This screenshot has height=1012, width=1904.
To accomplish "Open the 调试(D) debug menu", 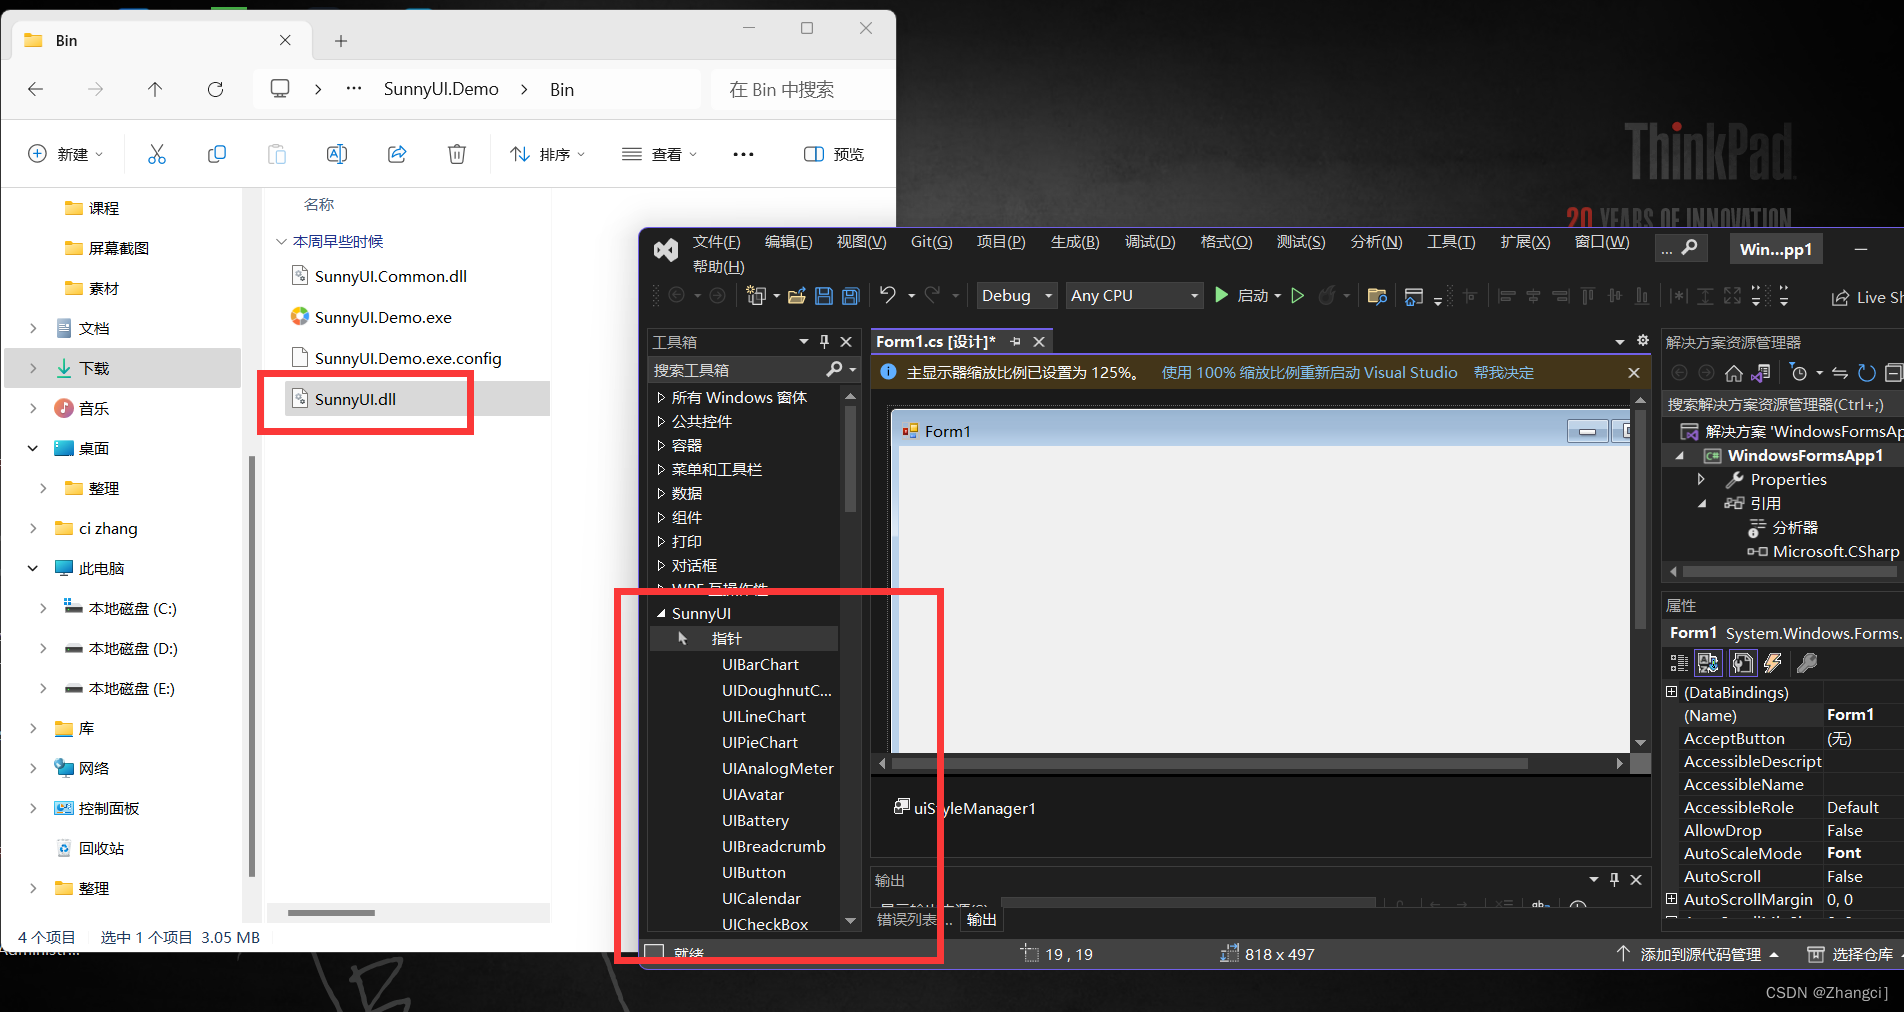I will 1150,242.
